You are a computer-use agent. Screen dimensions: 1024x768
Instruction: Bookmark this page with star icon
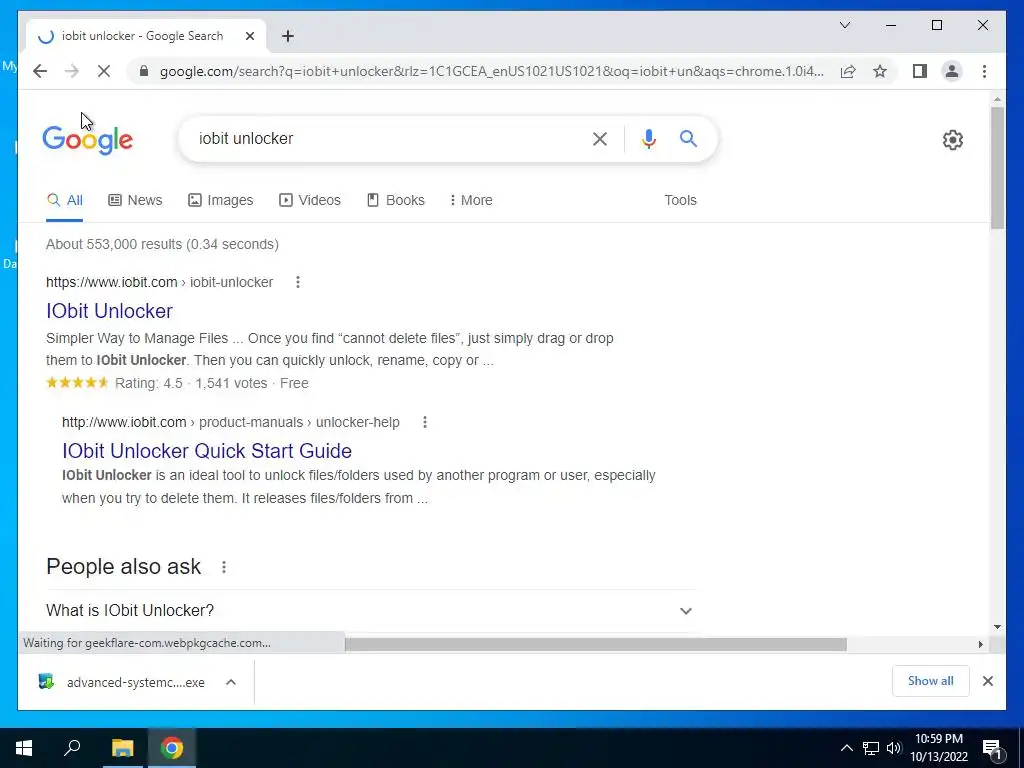pyautogui.click(x=880, y=71)
